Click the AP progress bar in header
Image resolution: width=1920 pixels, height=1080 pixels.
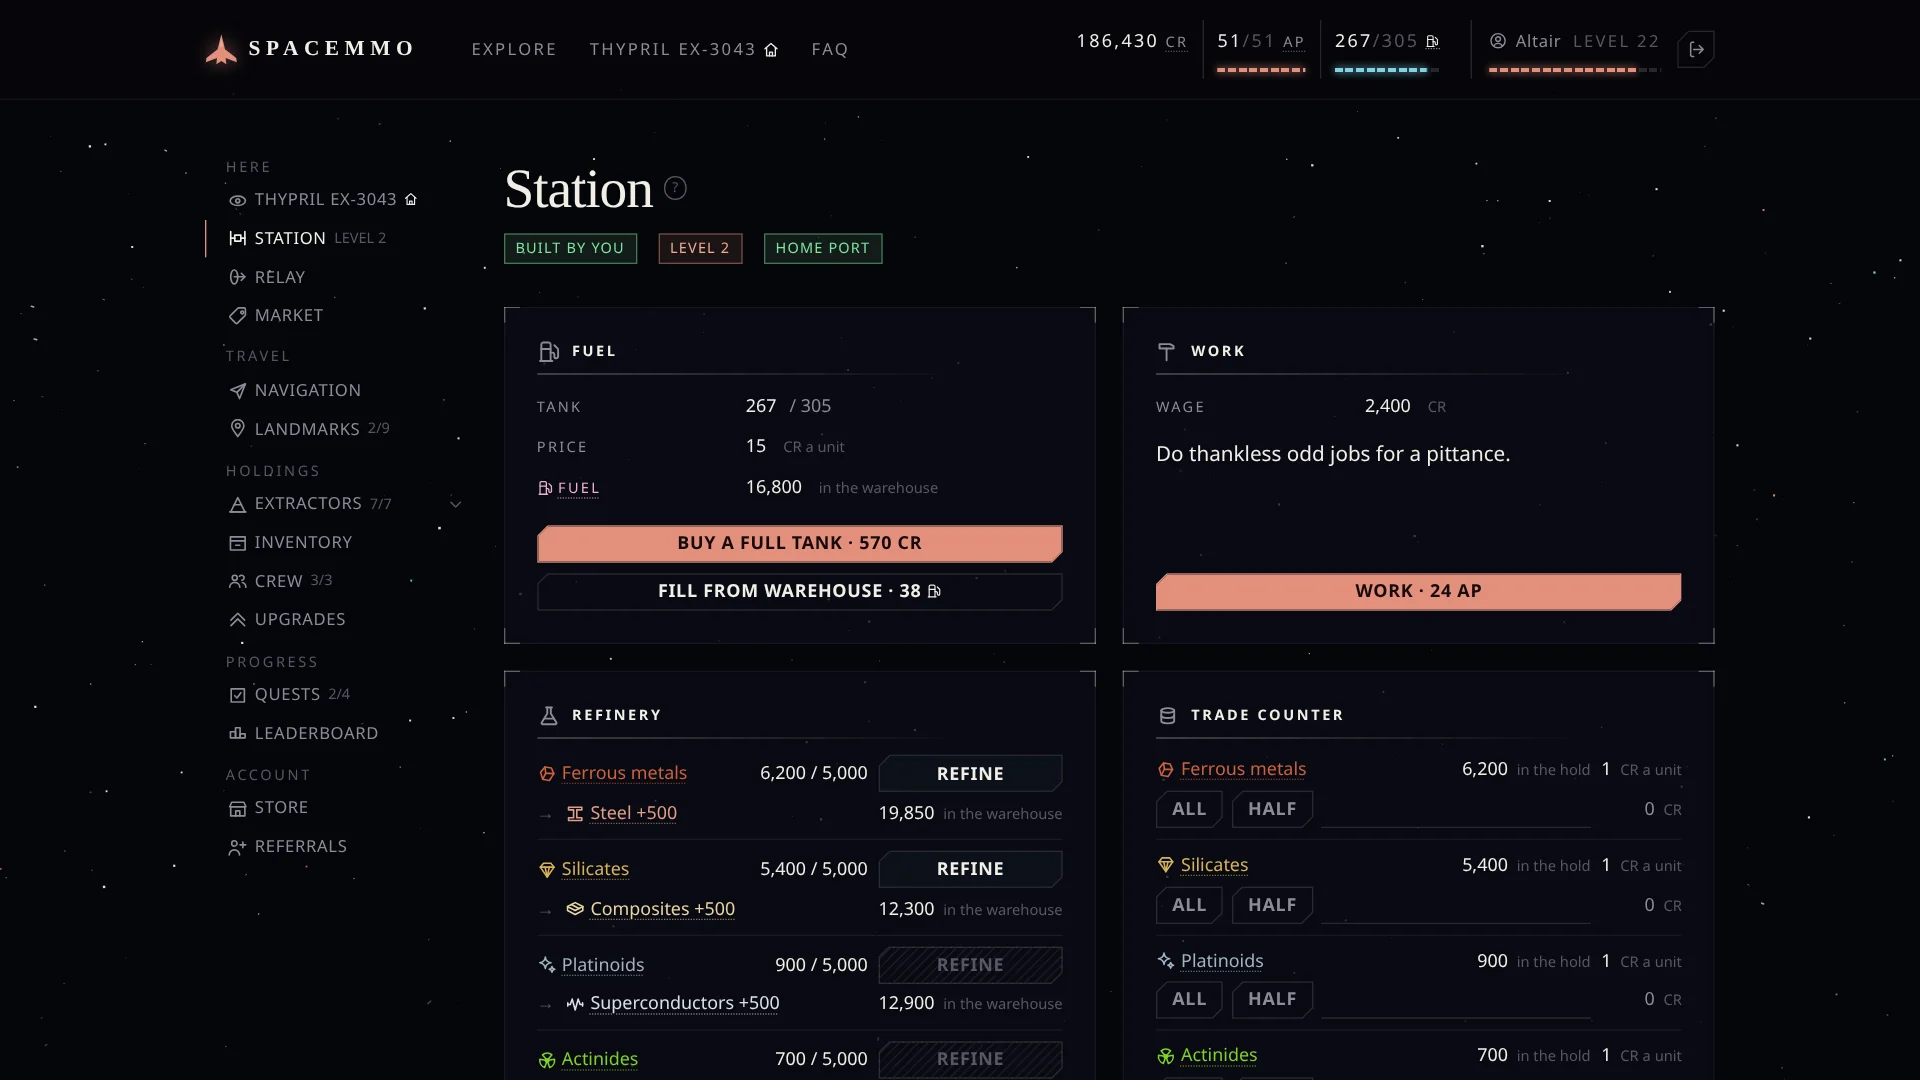(x=1261, y=70)
